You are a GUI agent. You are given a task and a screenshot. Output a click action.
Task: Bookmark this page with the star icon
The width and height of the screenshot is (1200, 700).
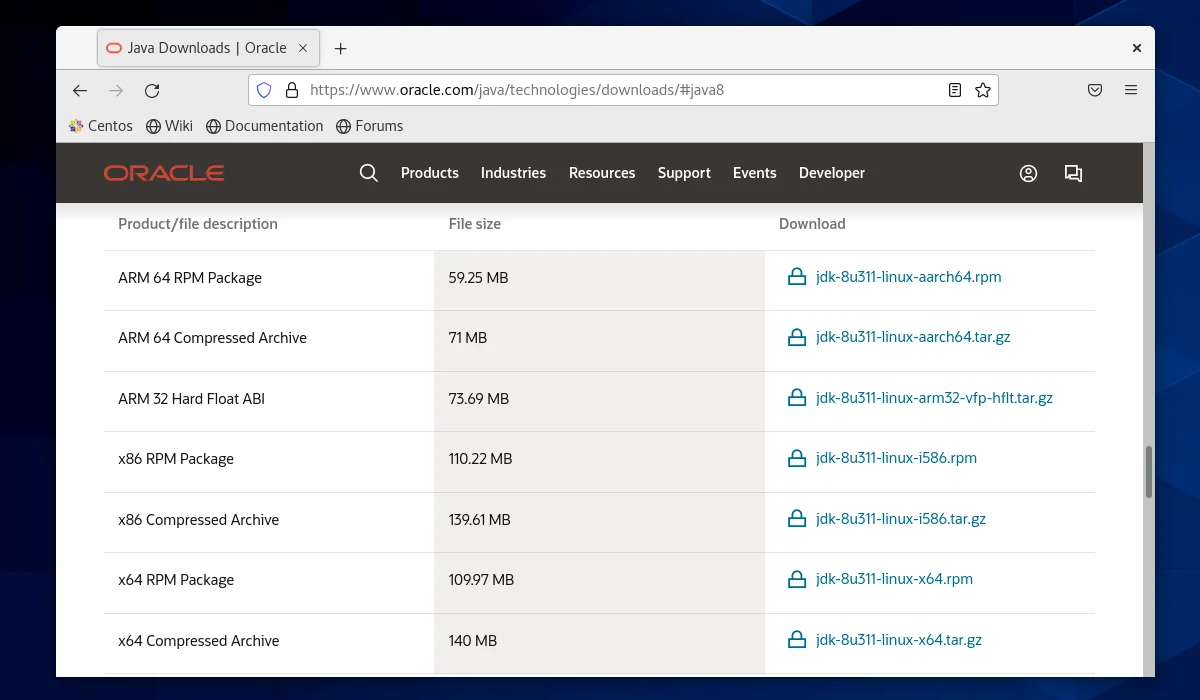pyautogui.click(x=983, y=90)
